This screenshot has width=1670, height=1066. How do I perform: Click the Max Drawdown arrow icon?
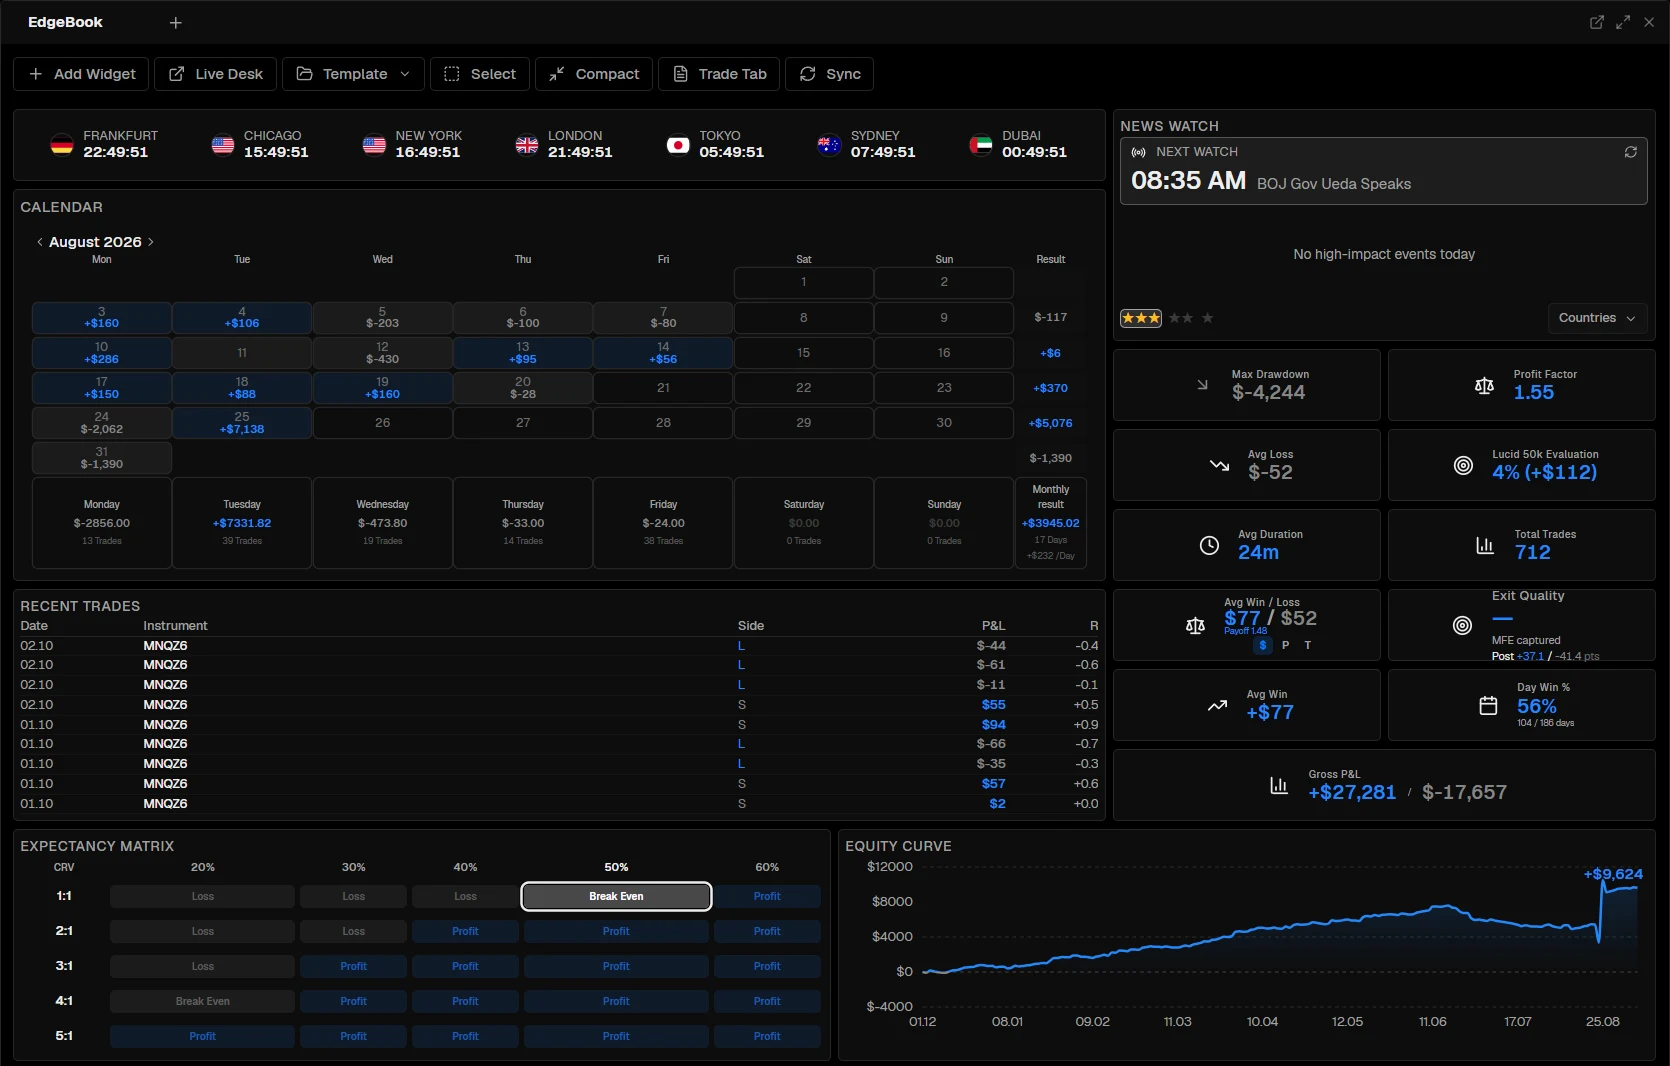tap(1202, 384)
